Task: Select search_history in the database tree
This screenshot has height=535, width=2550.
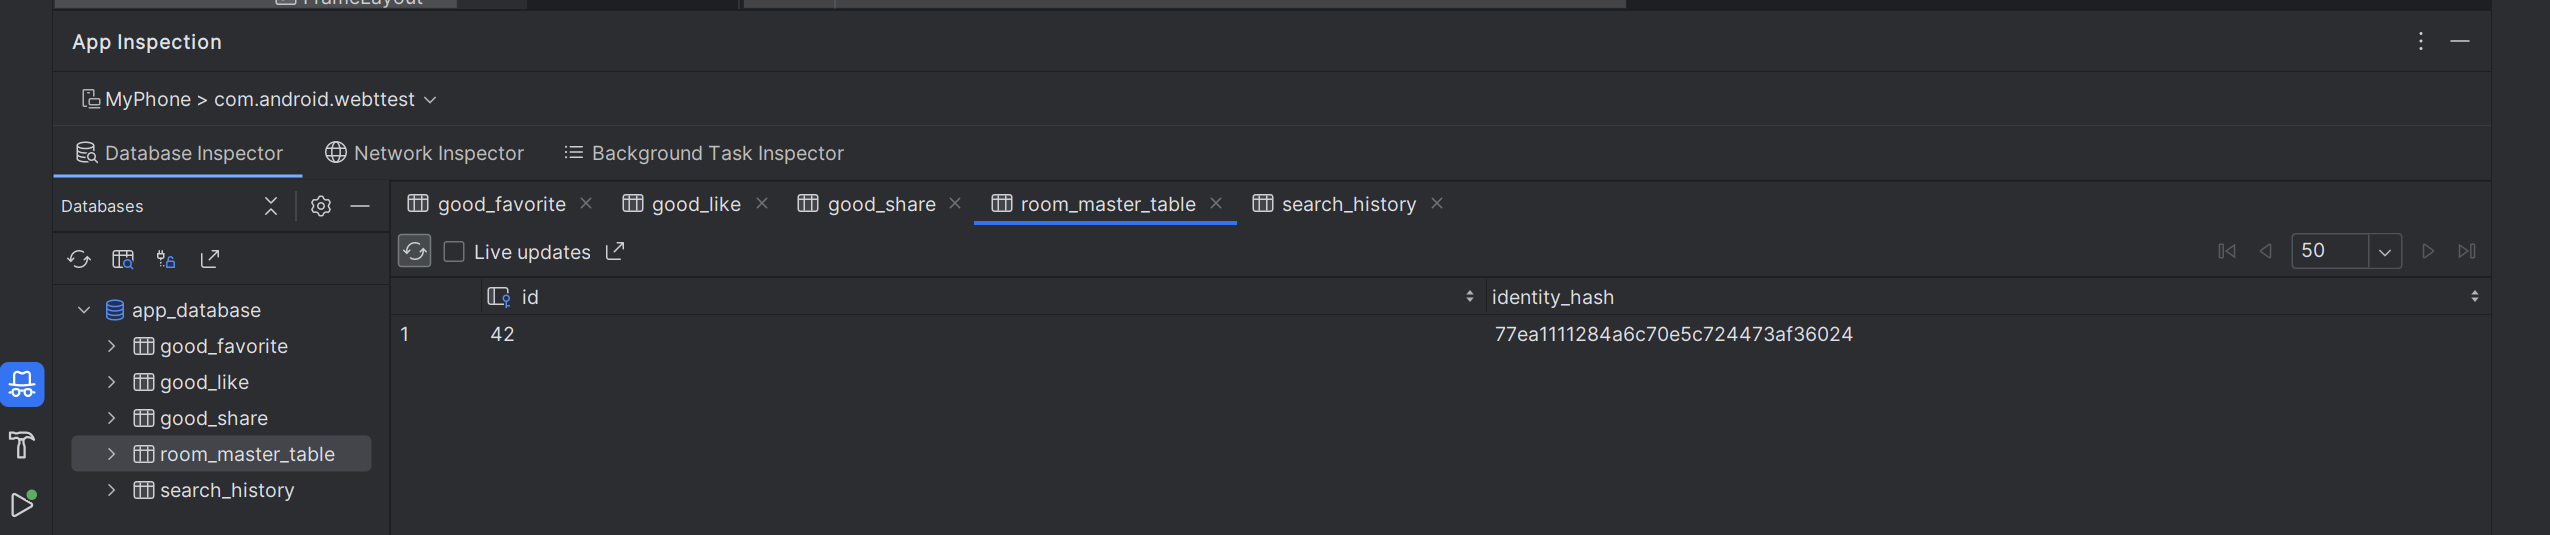Action: [x=227, y=490]
